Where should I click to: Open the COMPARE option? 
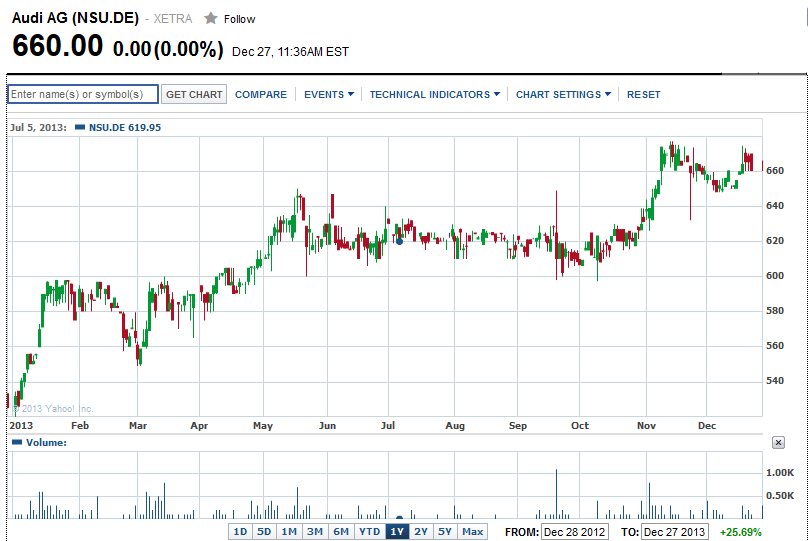pyautogui.click(x=261, y=94)
